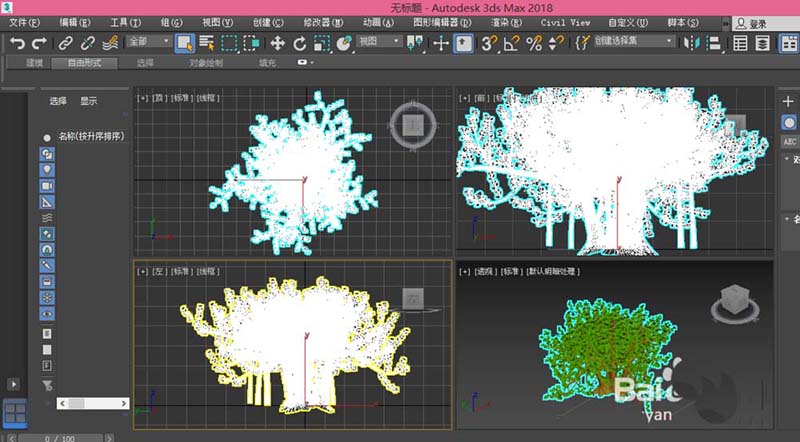Open the 创建选择集 named selection dropdown
This screenshot has width=800, height=442.
[x=634, y=41]
